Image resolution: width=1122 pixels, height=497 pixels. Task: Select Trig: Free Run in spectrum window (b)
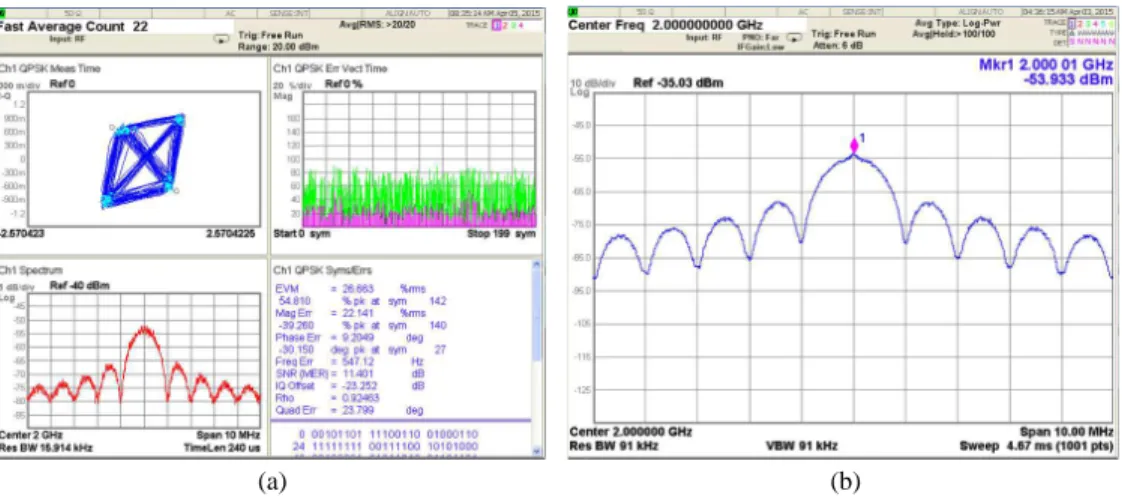(x=844, y=33)
